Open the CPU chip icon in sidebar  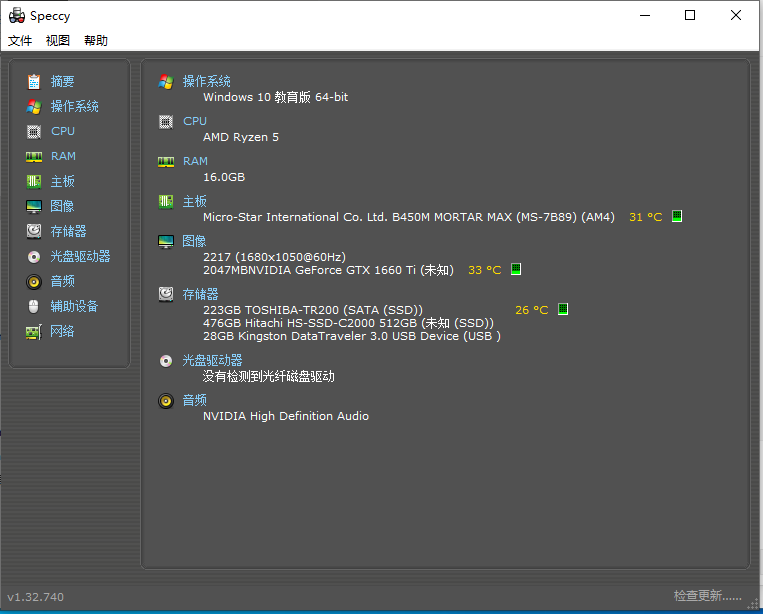click(34, 131)
